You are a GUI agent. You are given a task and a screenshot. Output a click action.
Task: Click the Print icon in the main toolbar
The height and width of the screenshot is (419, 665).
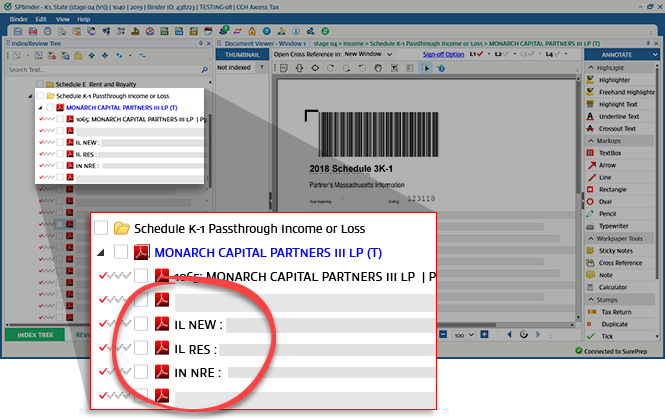48,31
